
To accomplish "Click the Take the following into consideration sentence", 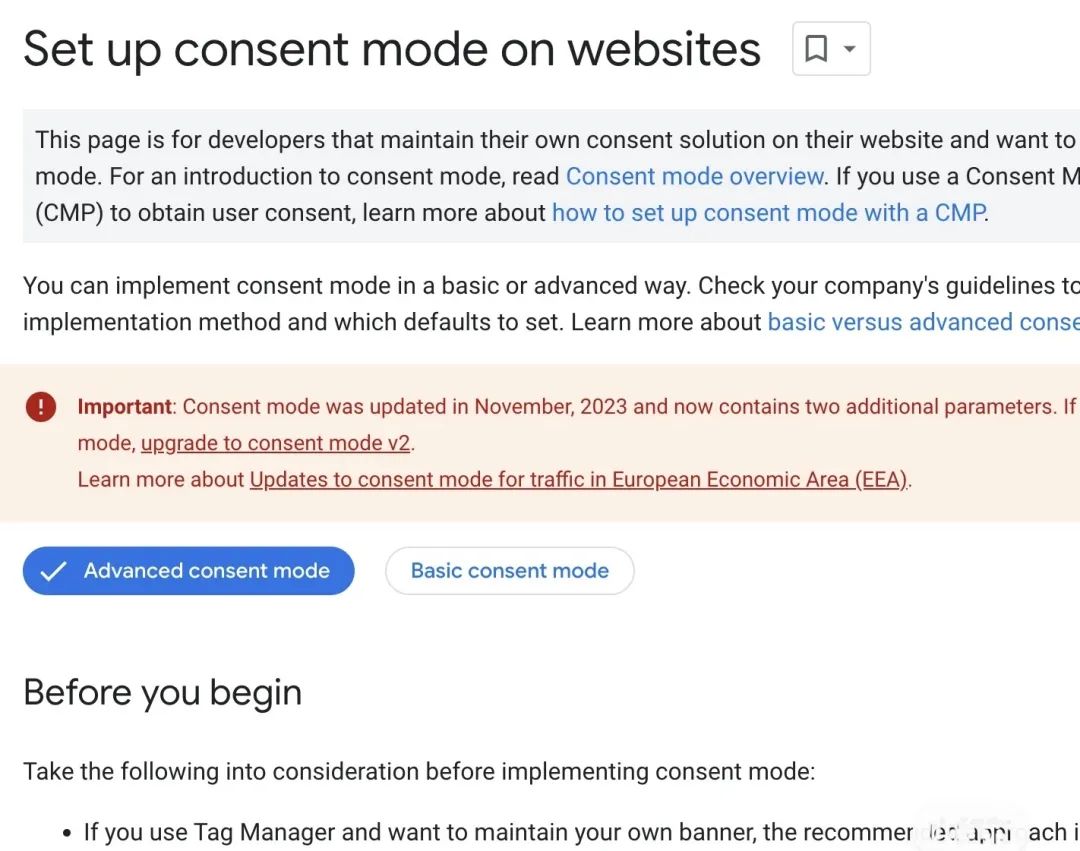I will (419, 771).
